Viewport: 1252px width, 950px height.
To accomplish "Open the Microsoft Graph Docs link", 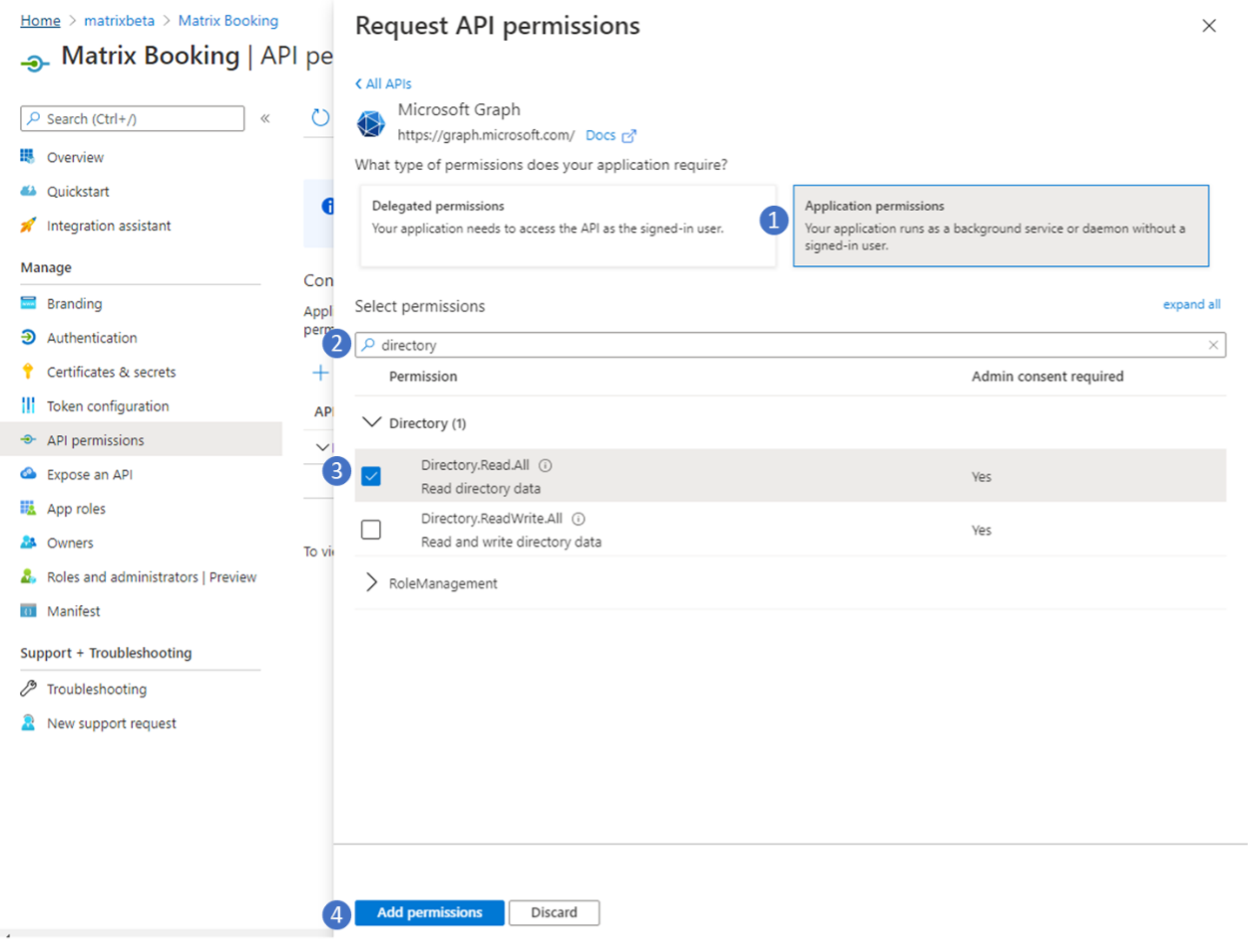I will [x=601, y=135].
